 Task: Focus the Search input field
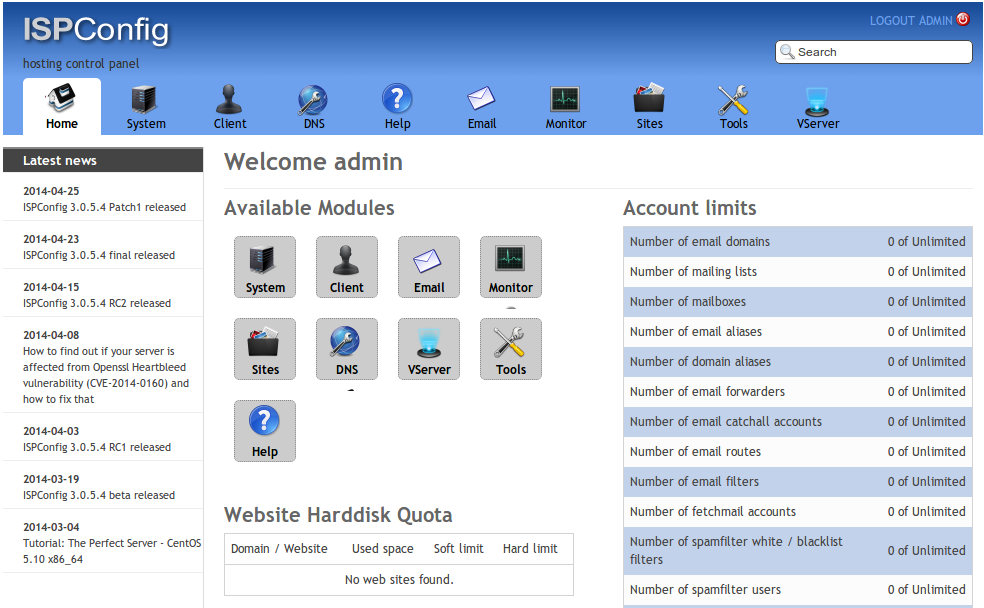click(x=874, y=52)
